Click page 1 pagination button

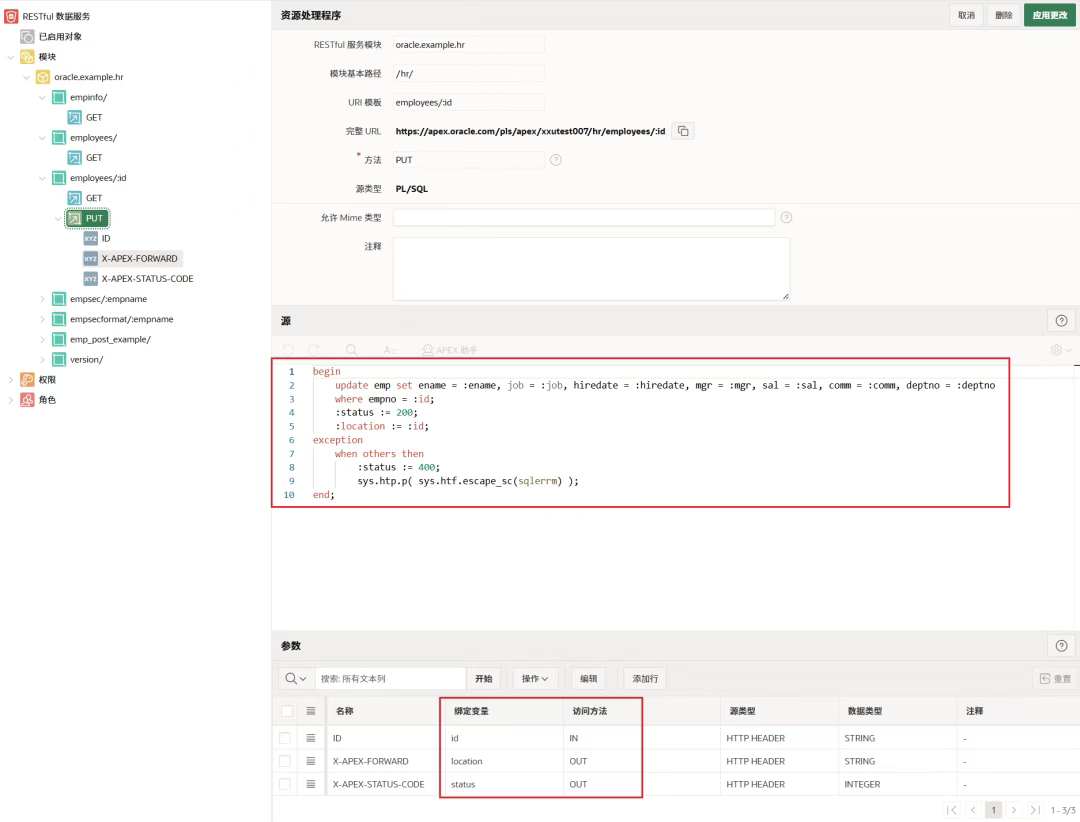coord(993,810)
